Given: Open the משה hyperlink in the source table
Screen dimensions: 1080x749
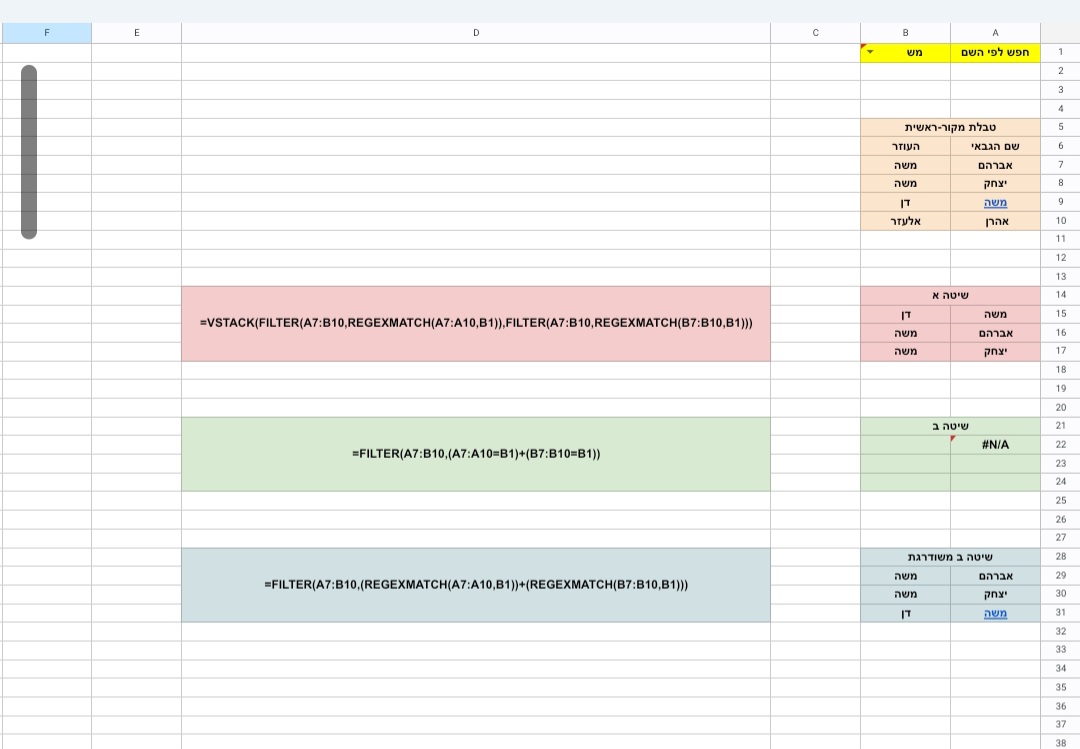Looking at the screenshot, I should pyautogui.click(x=994, y=202).
